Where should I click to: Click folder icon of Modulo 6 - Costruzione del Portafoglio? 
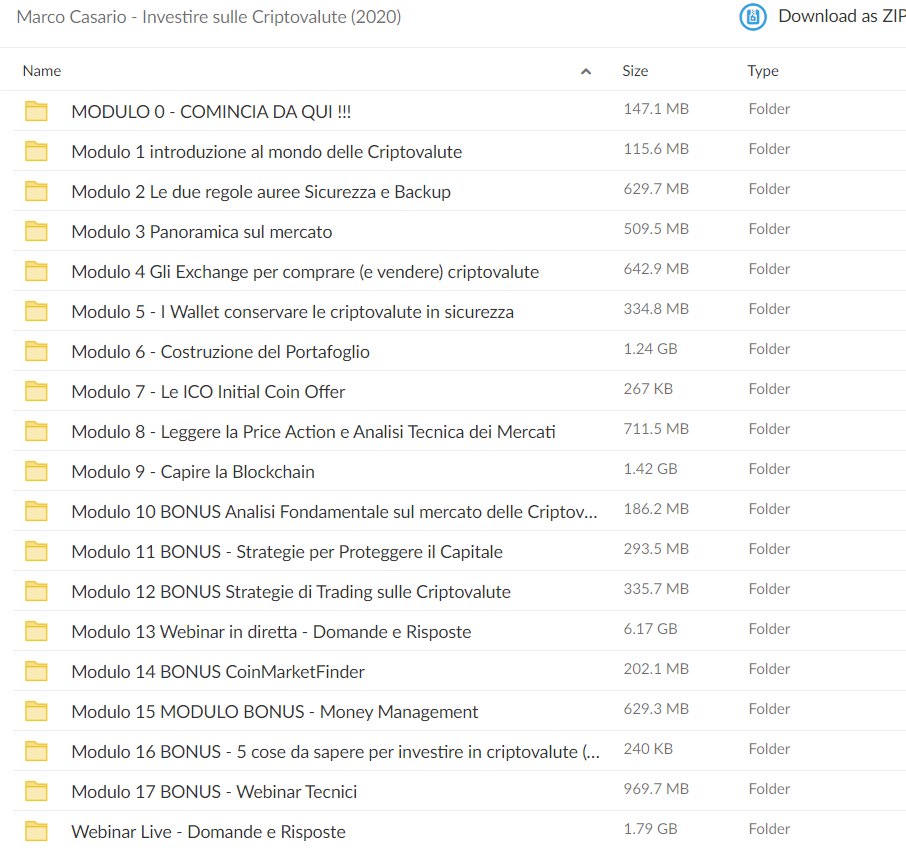pos(36,351)
